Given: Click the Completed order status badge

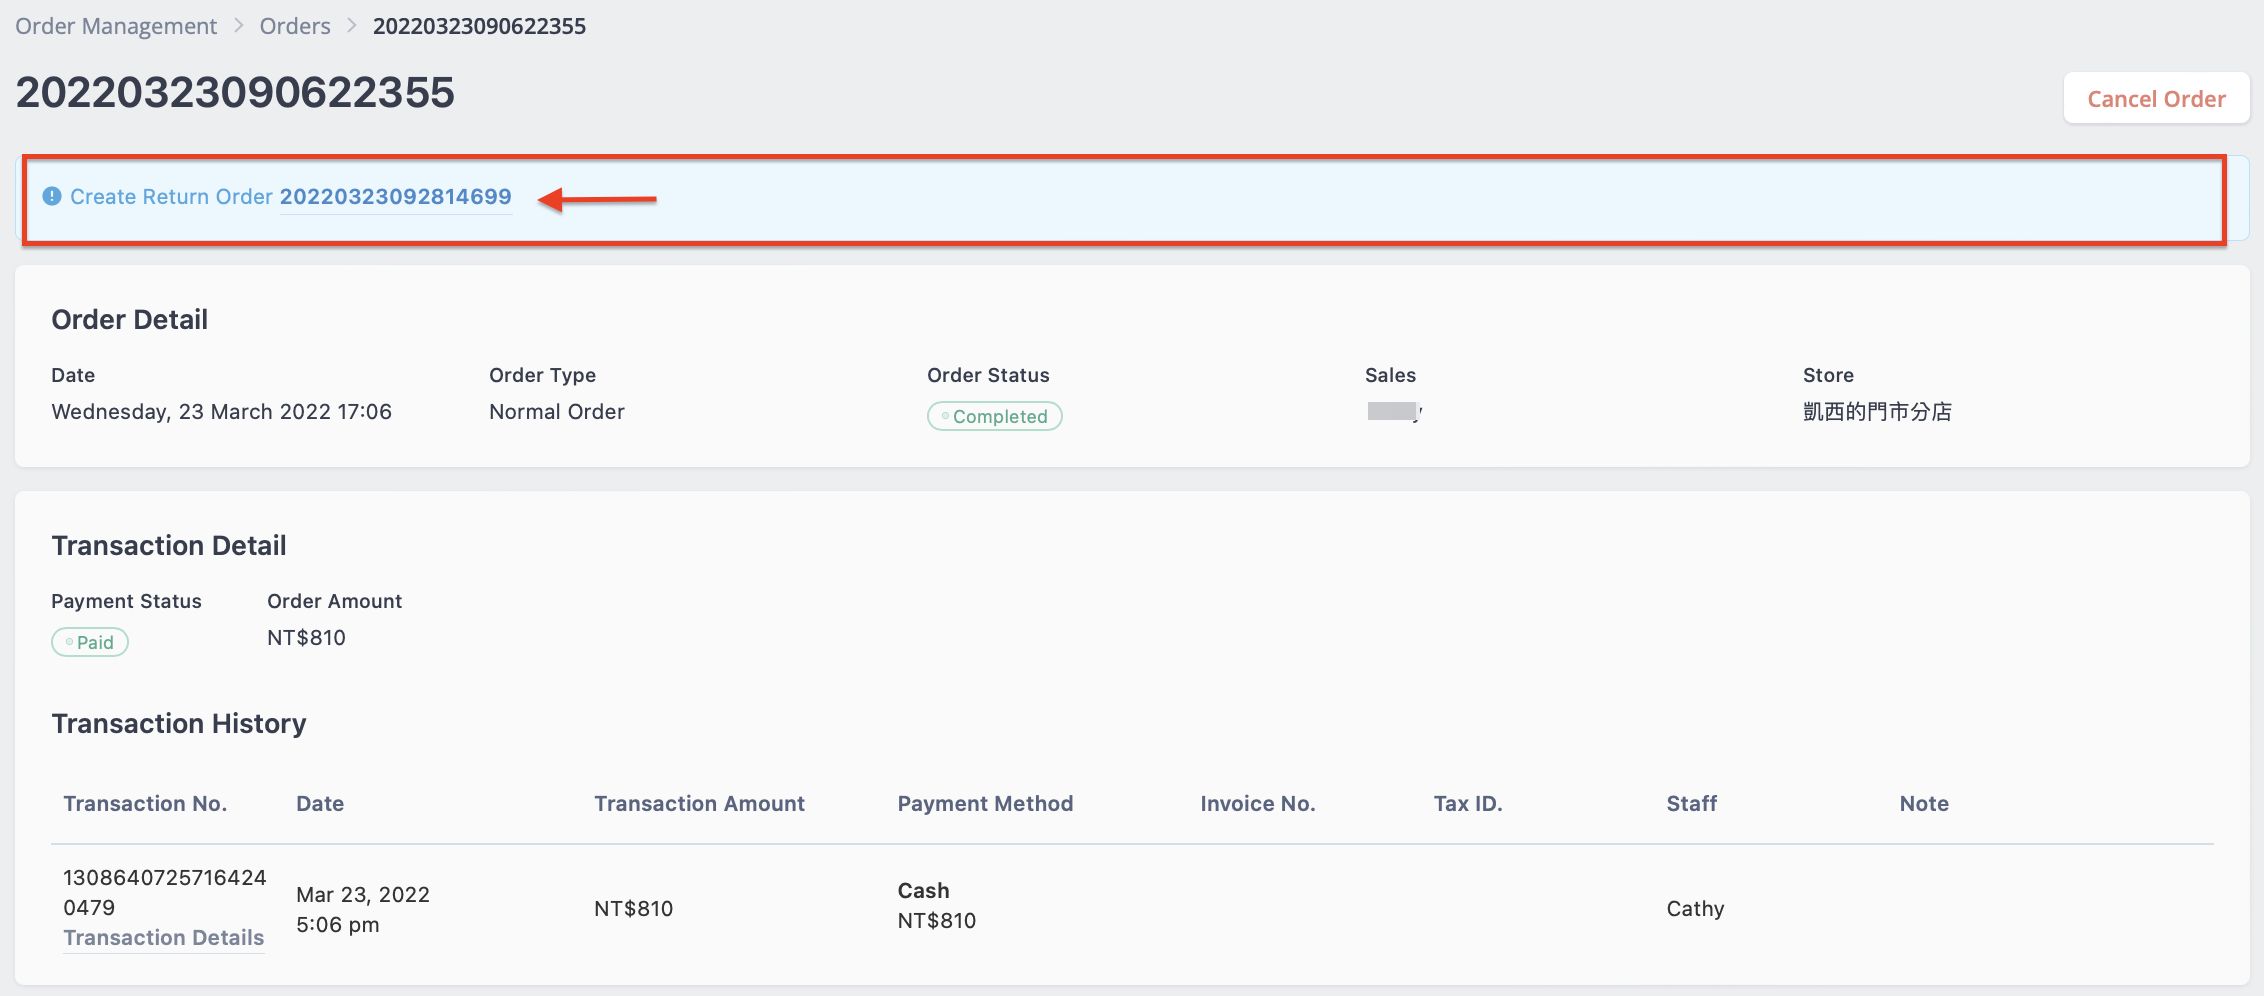Looking at the screenshot, I should (994, 416).
